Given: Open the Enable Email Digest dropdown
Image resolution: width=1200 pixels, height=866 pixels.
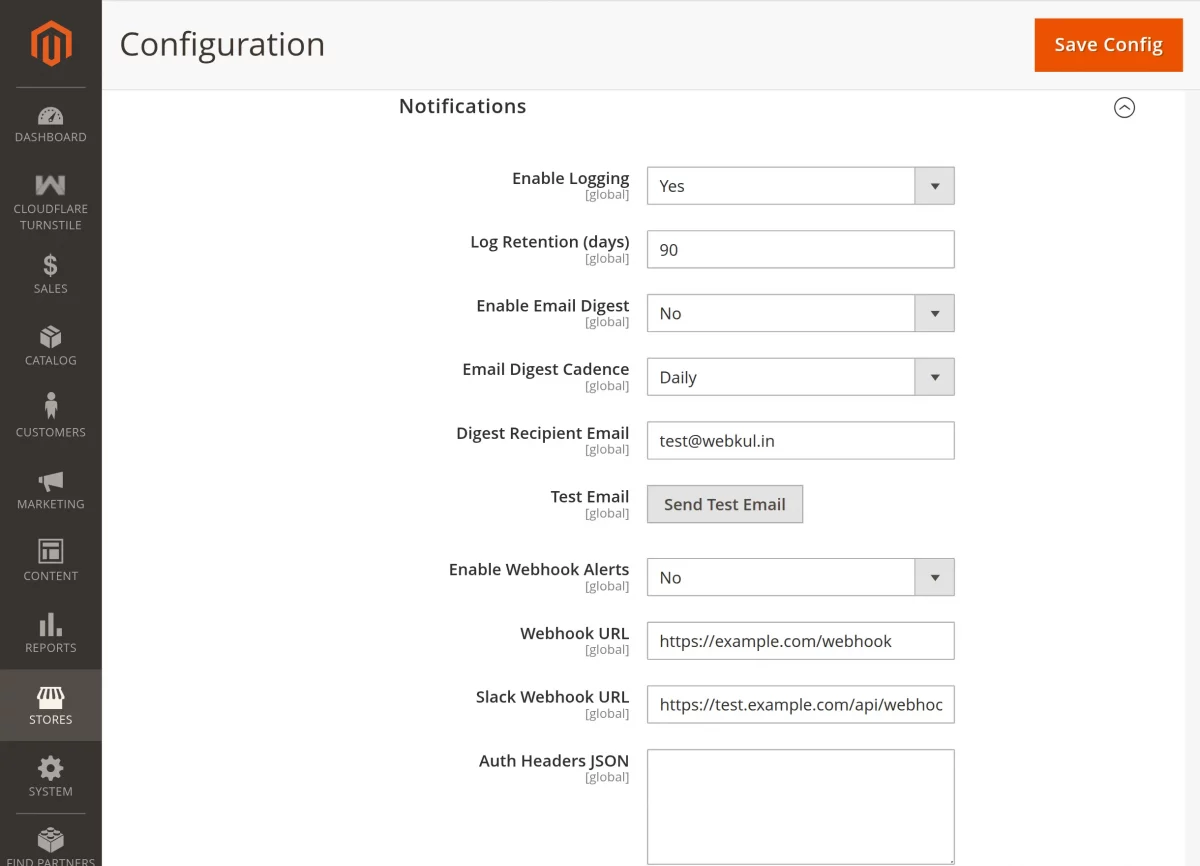Looking at the screenshot, I should tap(800, 313).
